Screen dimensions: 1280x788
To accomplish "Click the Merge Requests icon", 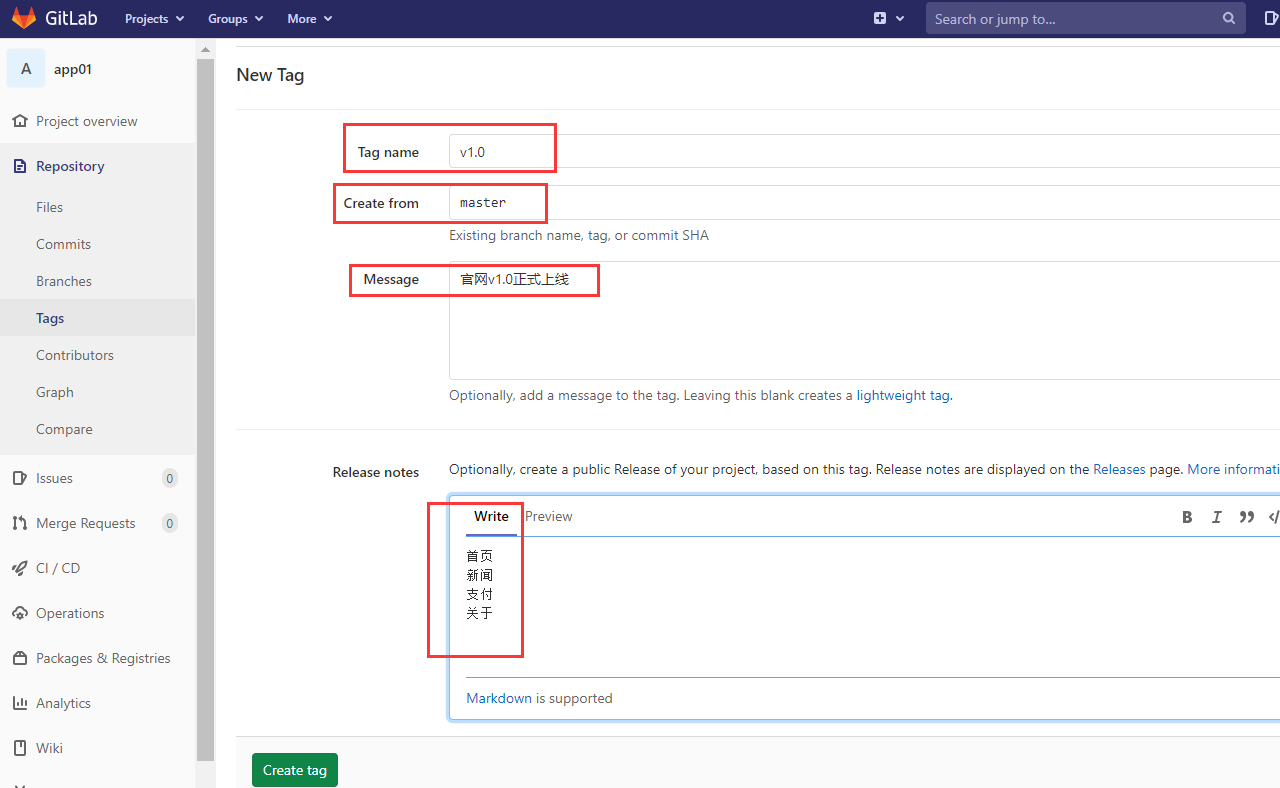I will (19, 523).
